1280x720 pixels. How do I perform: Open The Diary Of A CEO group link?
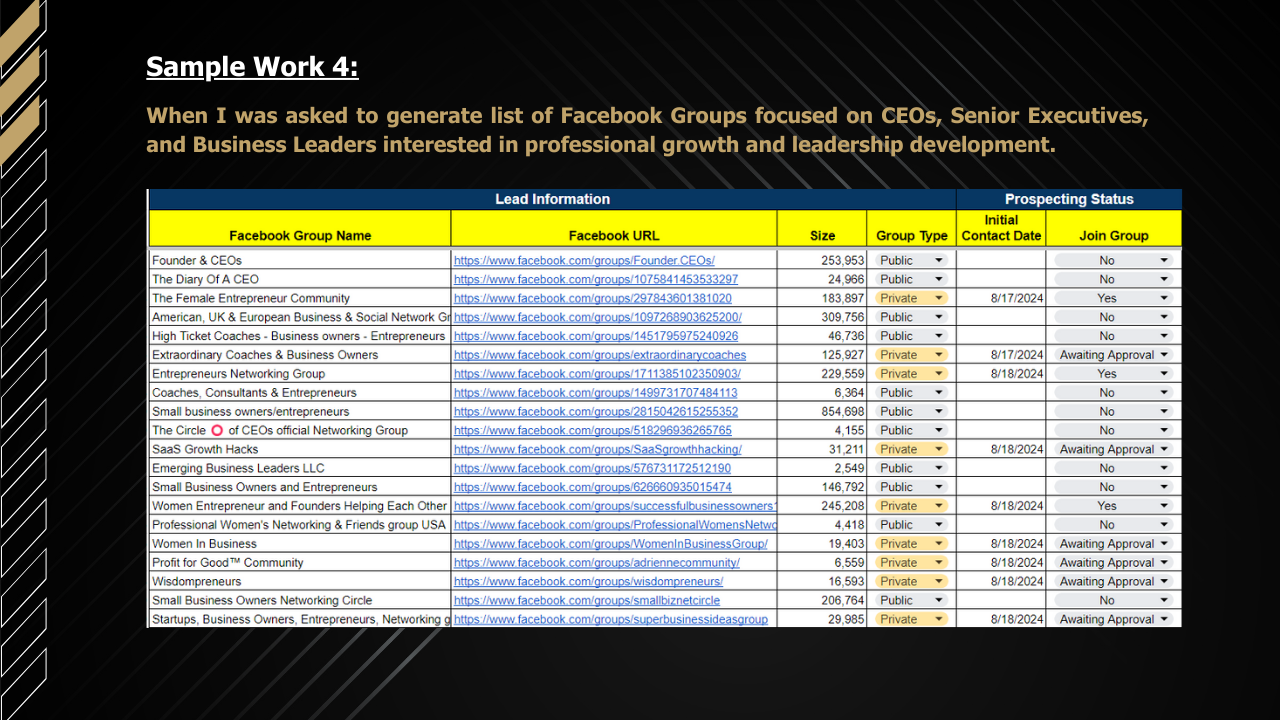pos(596,279)
